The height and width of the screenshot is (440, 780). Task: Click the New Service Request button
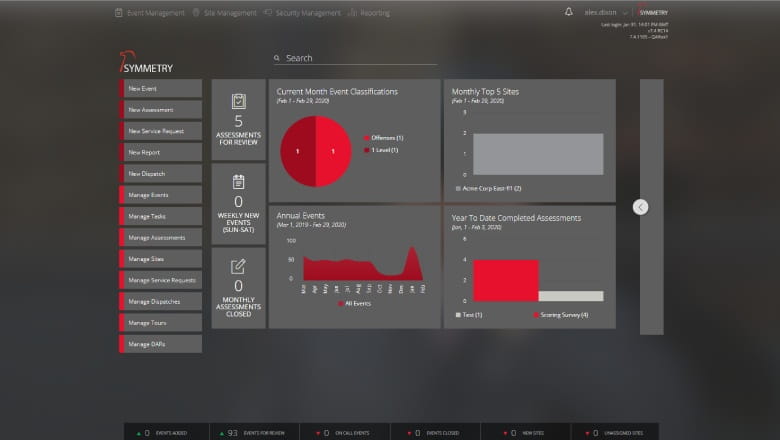click(160, 131)
